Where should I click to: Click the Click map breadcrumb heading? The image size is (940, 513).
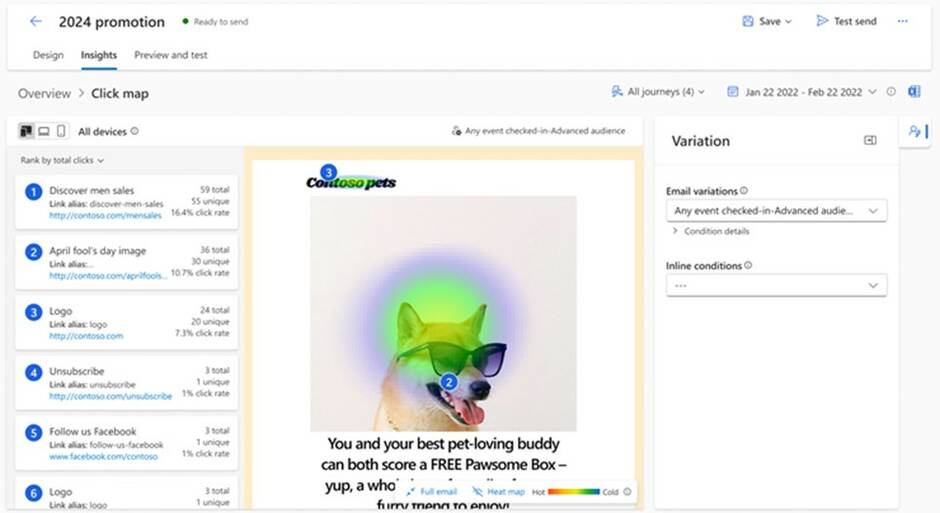click(120, 93)
